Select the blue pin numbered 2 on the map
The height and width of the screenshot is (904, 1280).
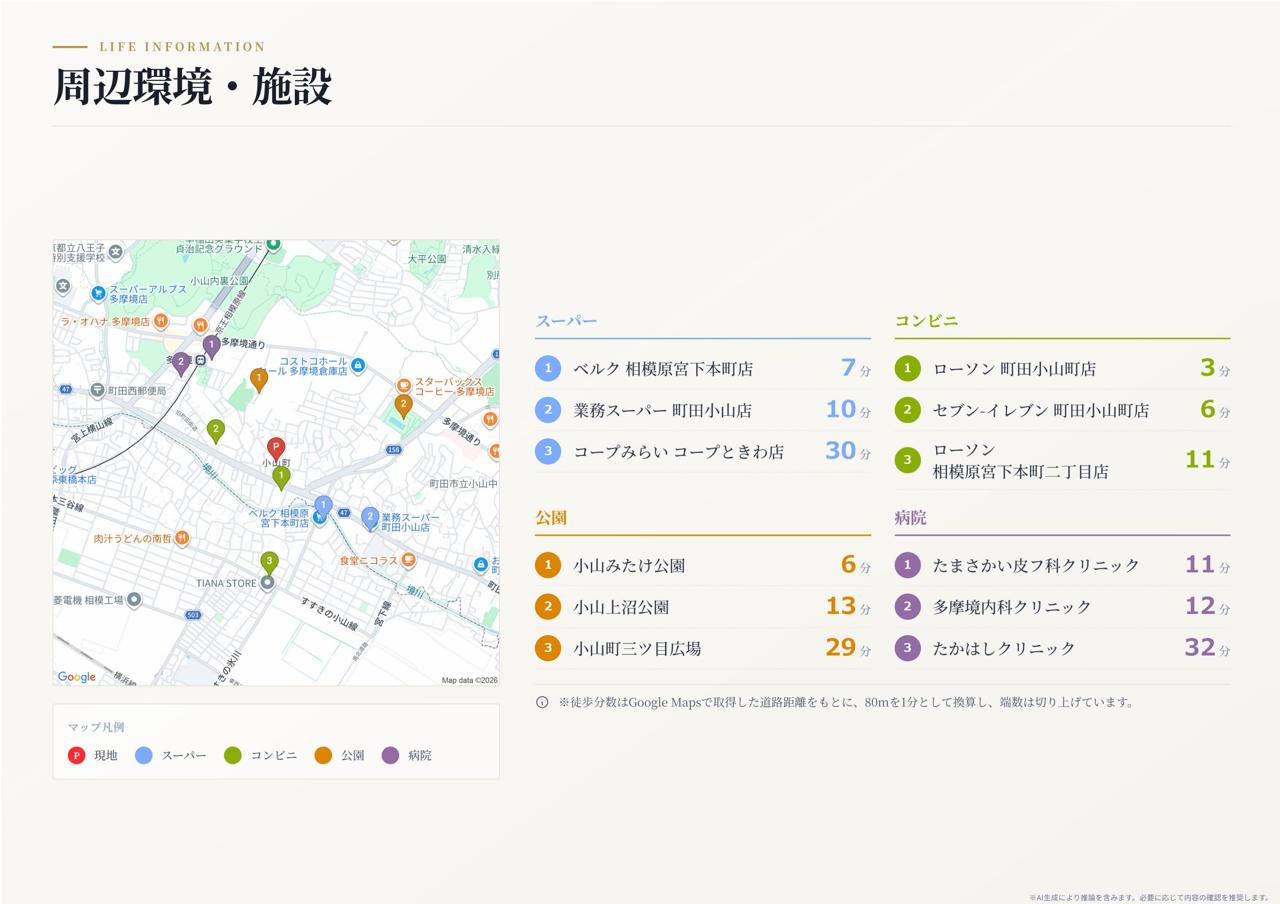point(370,519)
